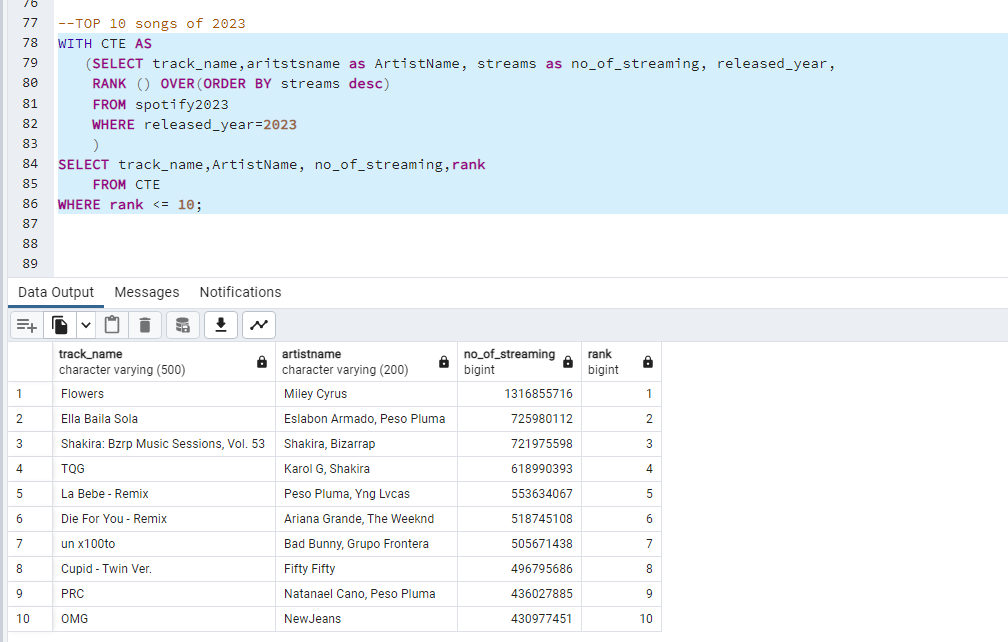The width and height of the screenshot is (1008, 642).
Task: Switch to the Messages tab
Action: (146, 292)
